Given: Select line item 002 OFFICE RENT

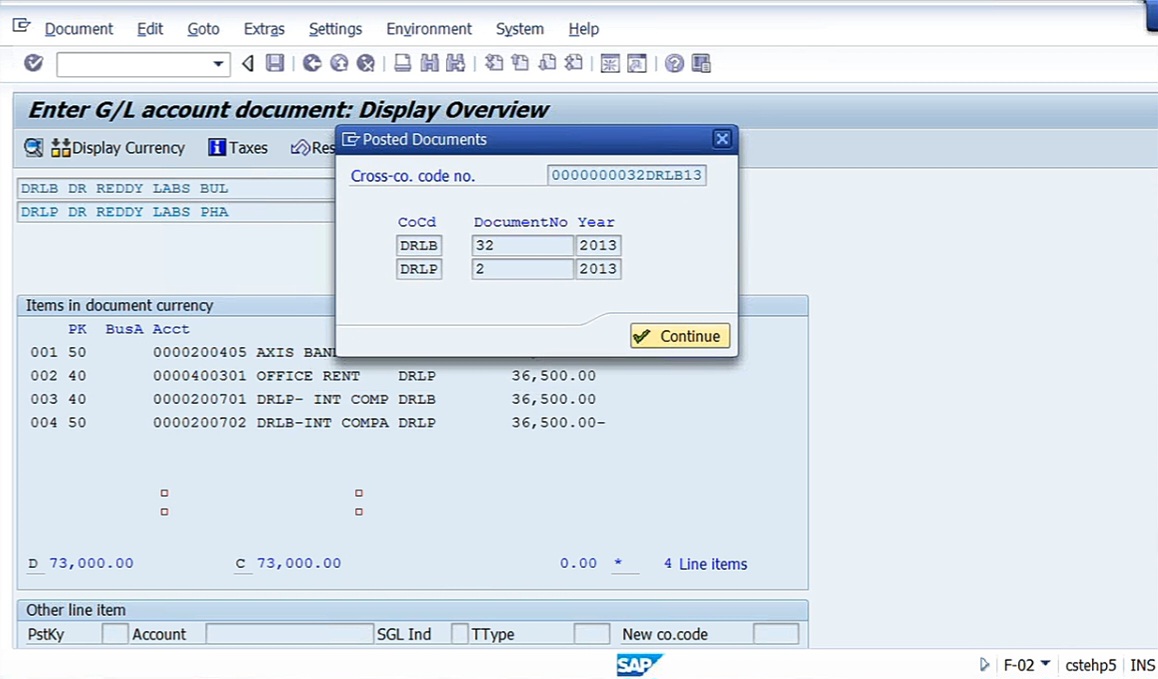Looking at the screenshot, I should 313,375.
